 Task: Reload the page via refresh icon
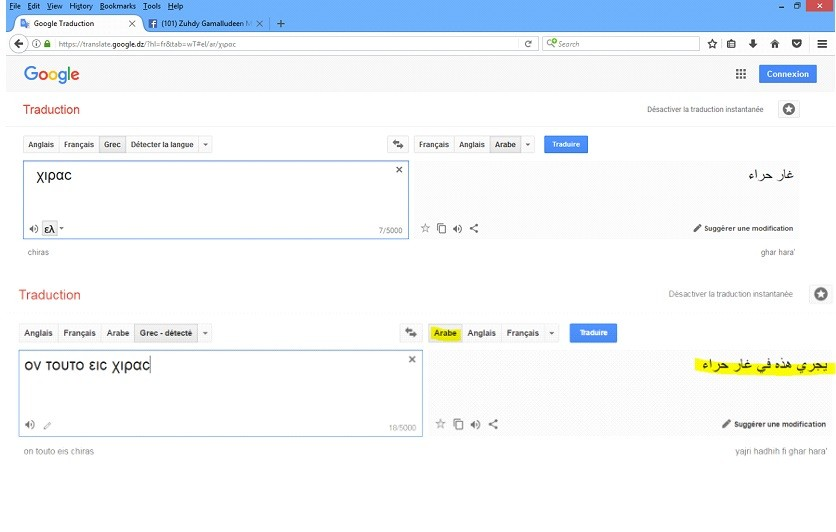coord(528,44)
